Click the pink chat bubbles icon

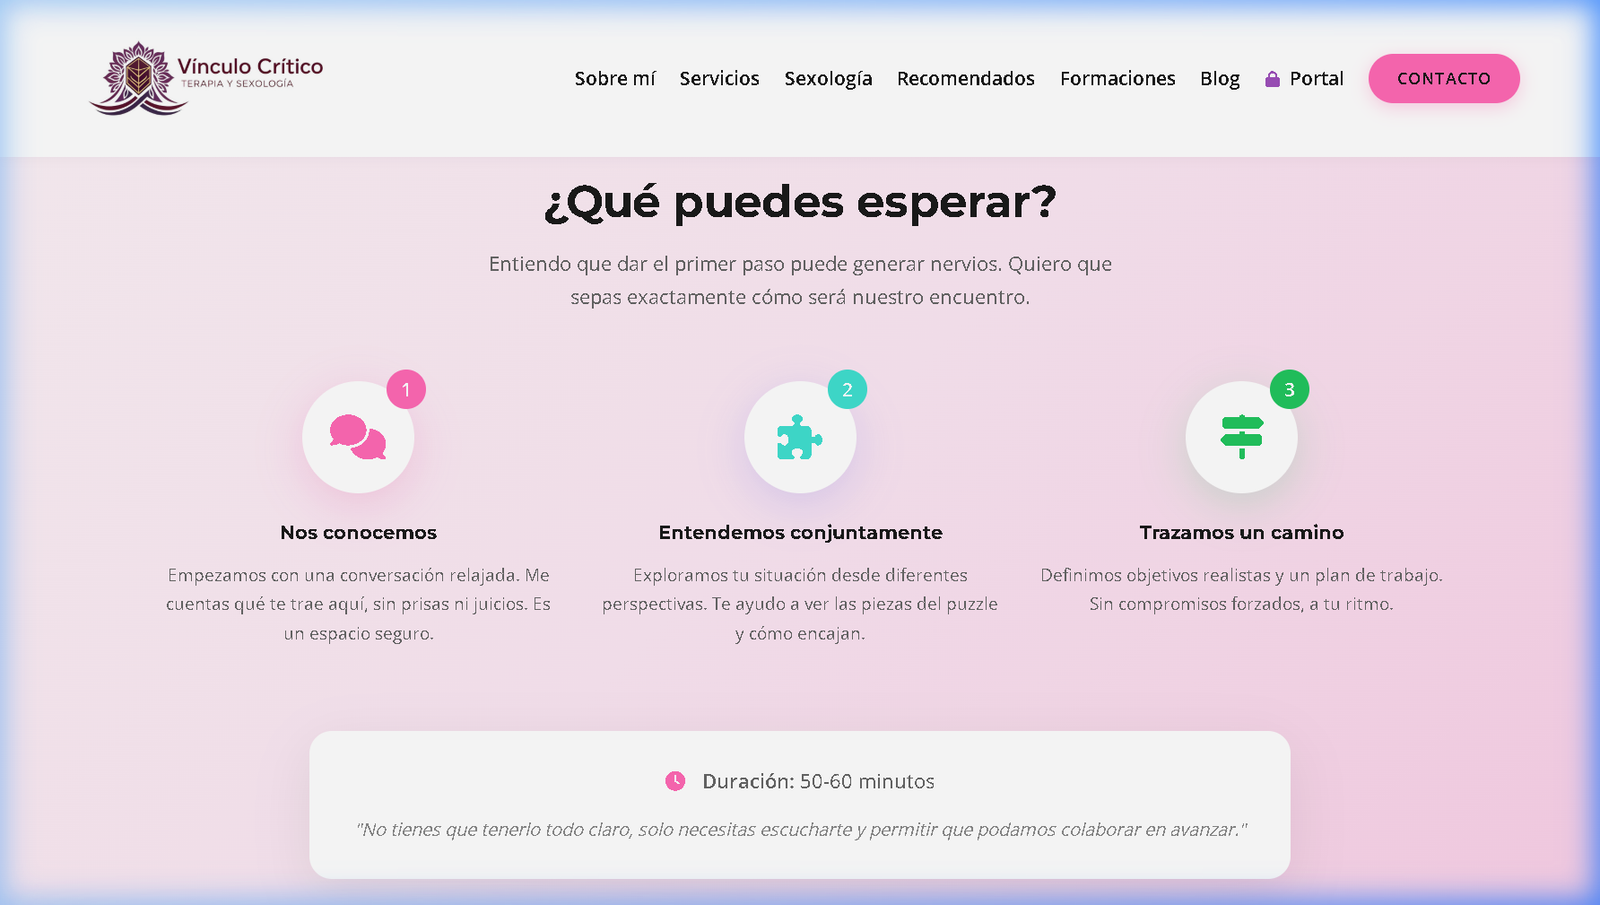click(358, 437)
